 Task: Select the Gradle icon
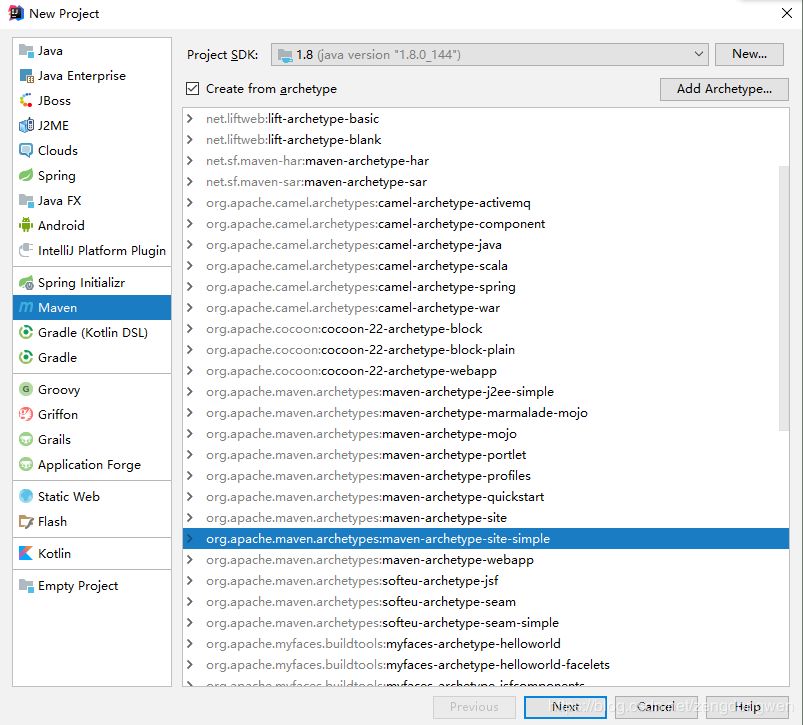point(26,357)
